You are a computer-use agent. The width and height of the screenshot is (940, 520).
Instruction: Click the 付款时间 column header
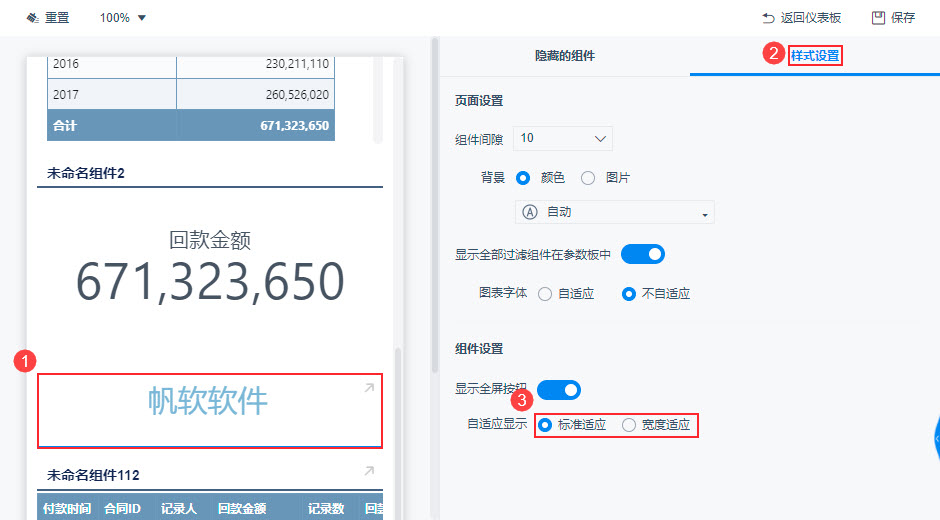(67, 509)
